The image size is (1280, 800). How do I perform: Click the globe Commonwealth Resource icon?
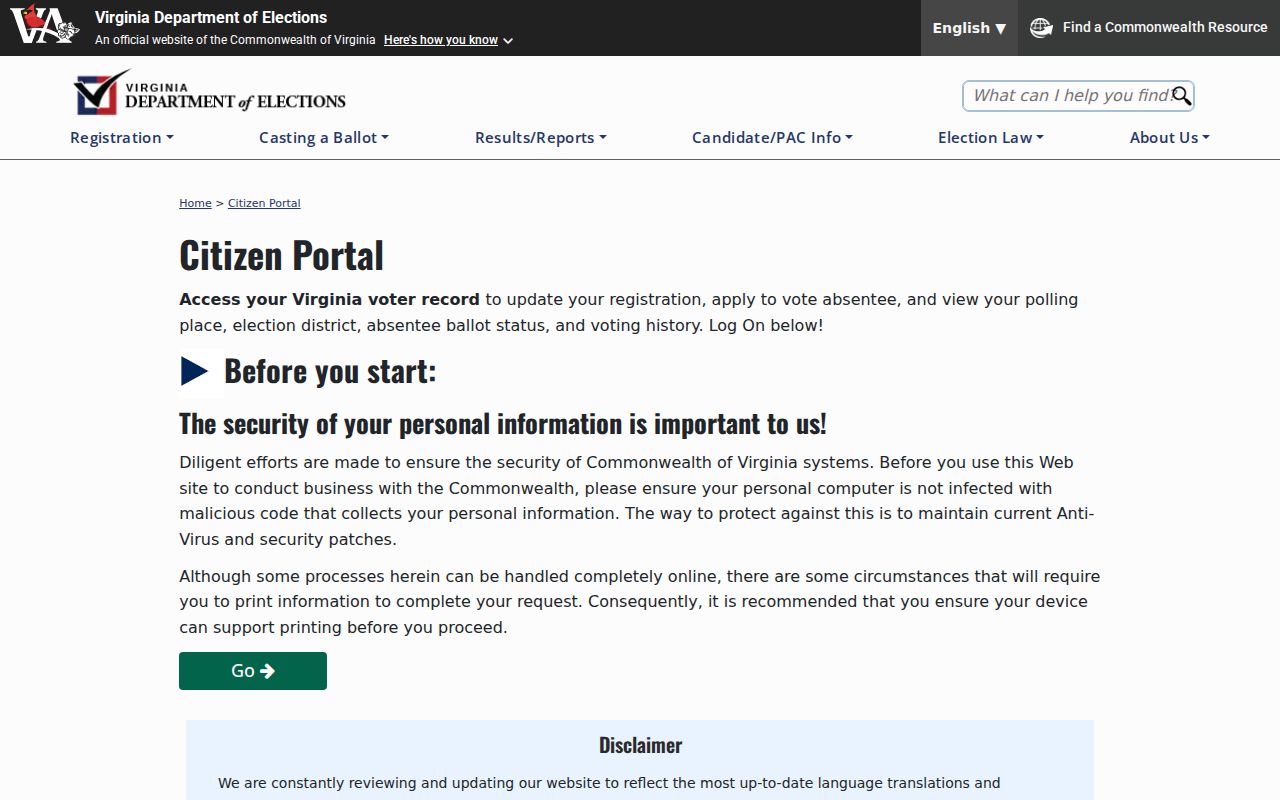point(1041,28)
